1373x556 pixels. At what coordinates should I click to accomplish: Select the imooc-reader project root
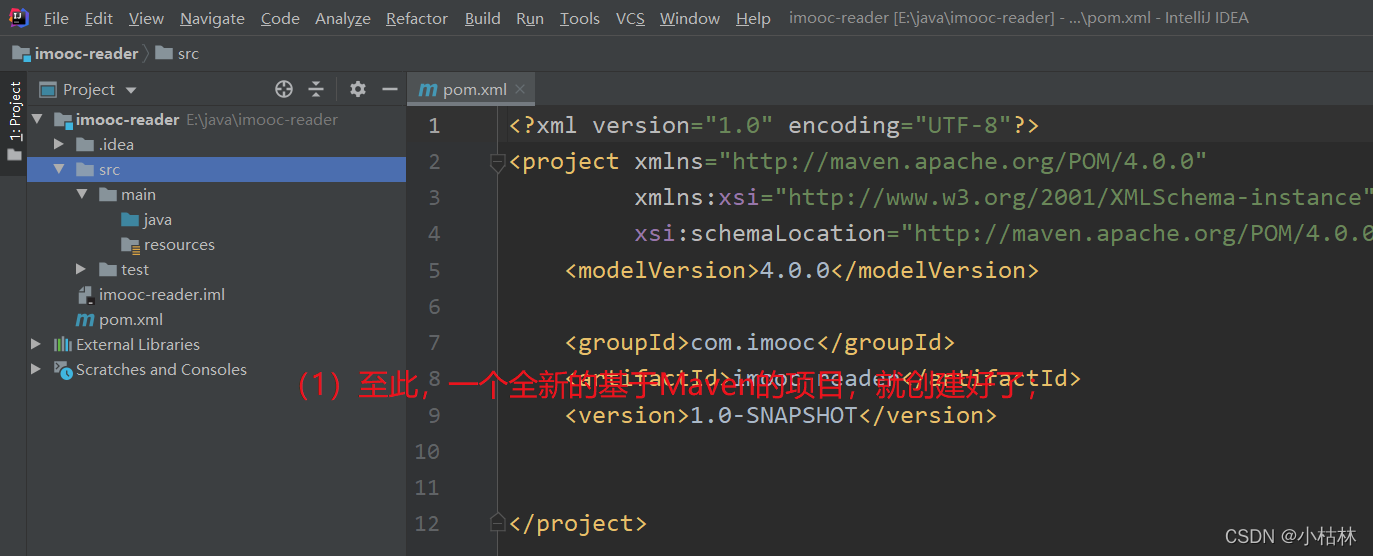pyautogui.click(x=217, y=119)
